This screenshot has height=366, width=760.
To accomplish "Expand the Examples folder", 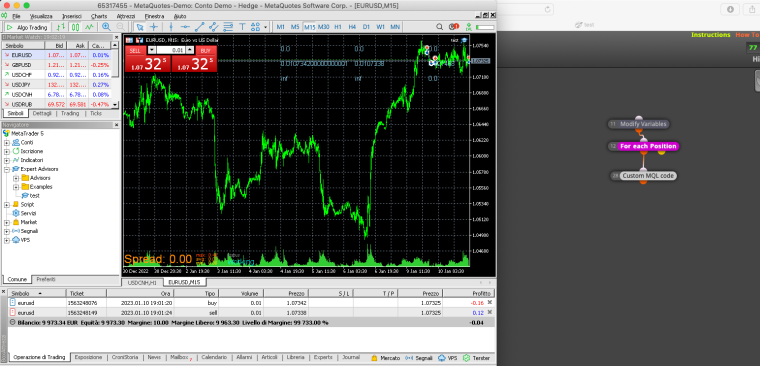I will pos(16,187).
